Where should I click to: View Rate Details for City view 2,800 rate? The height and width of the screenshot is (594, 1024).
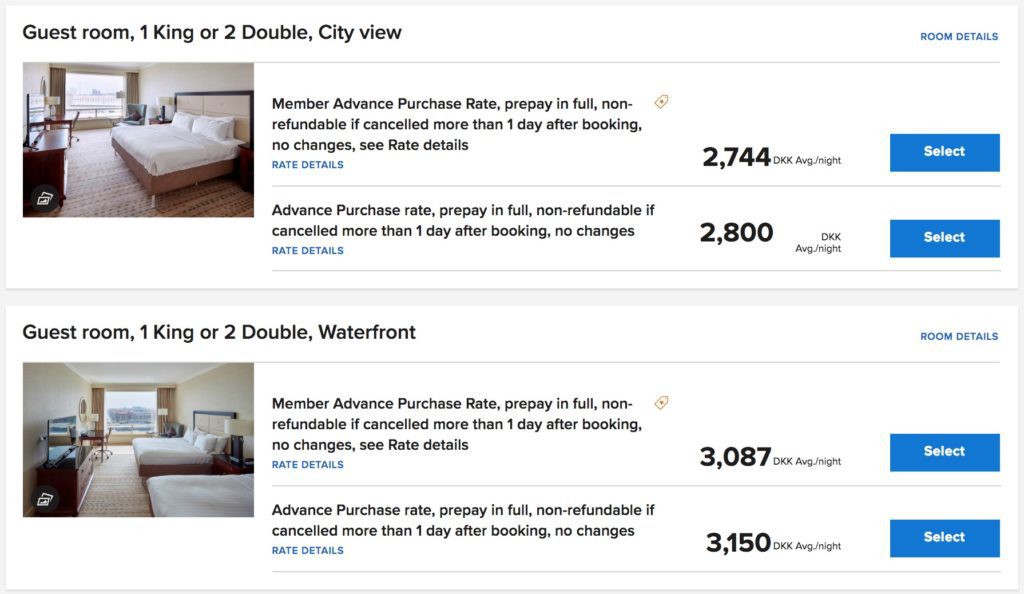pyautogui.click(x=307, y=251)
